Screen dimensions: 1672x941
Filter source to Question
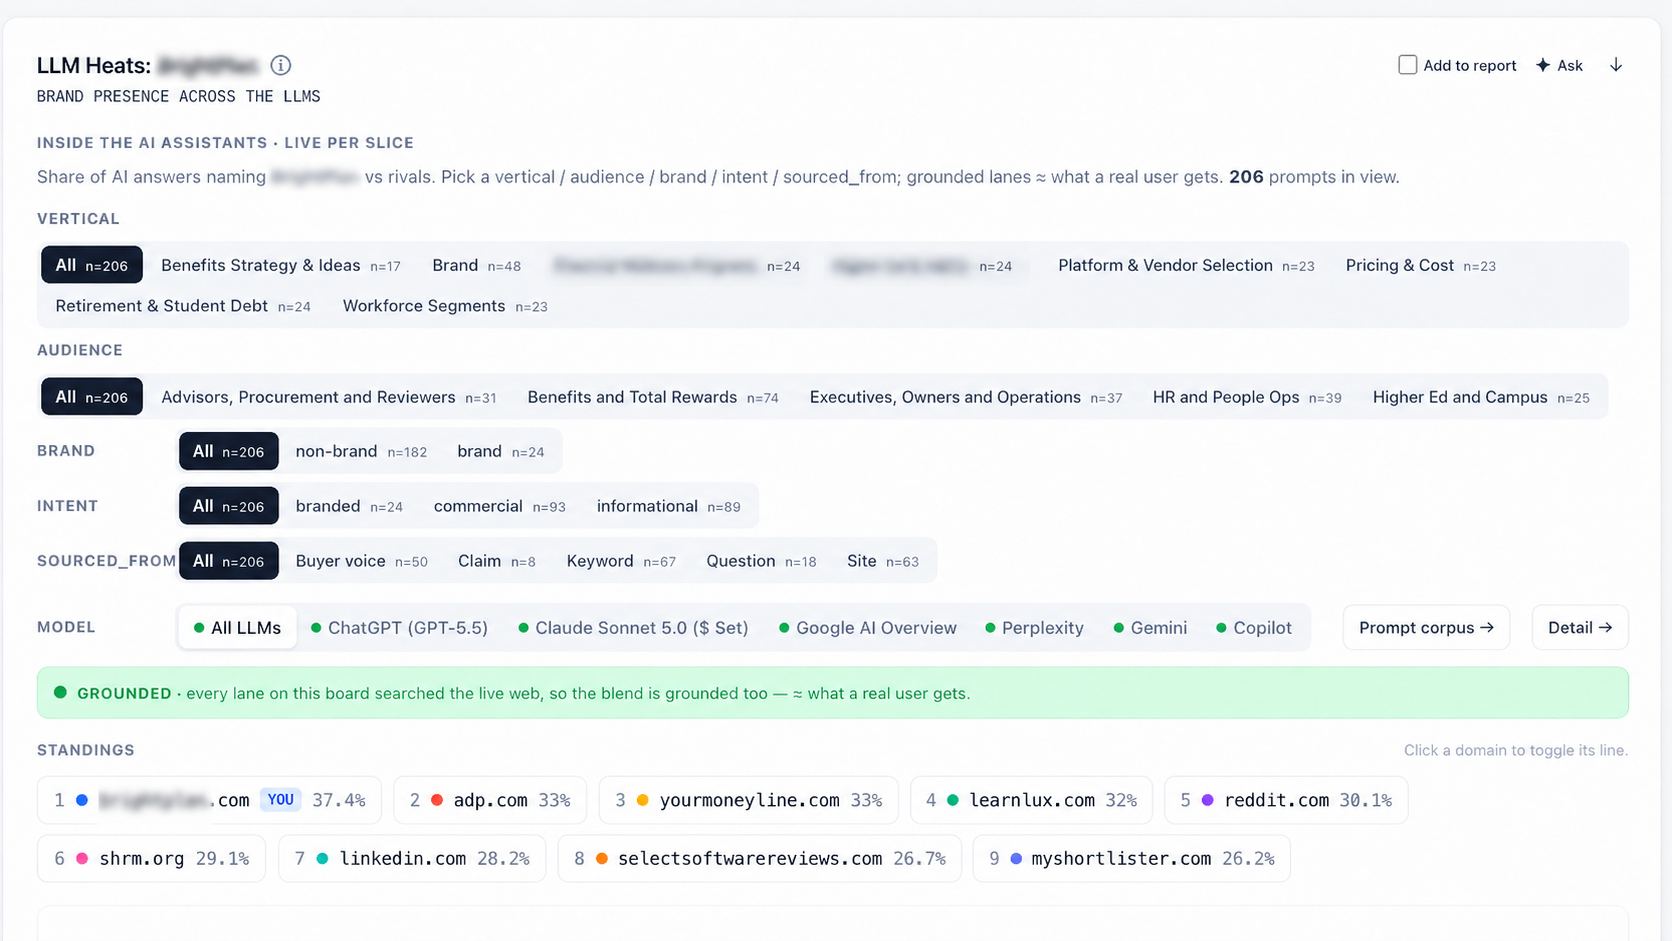(761, 561)
